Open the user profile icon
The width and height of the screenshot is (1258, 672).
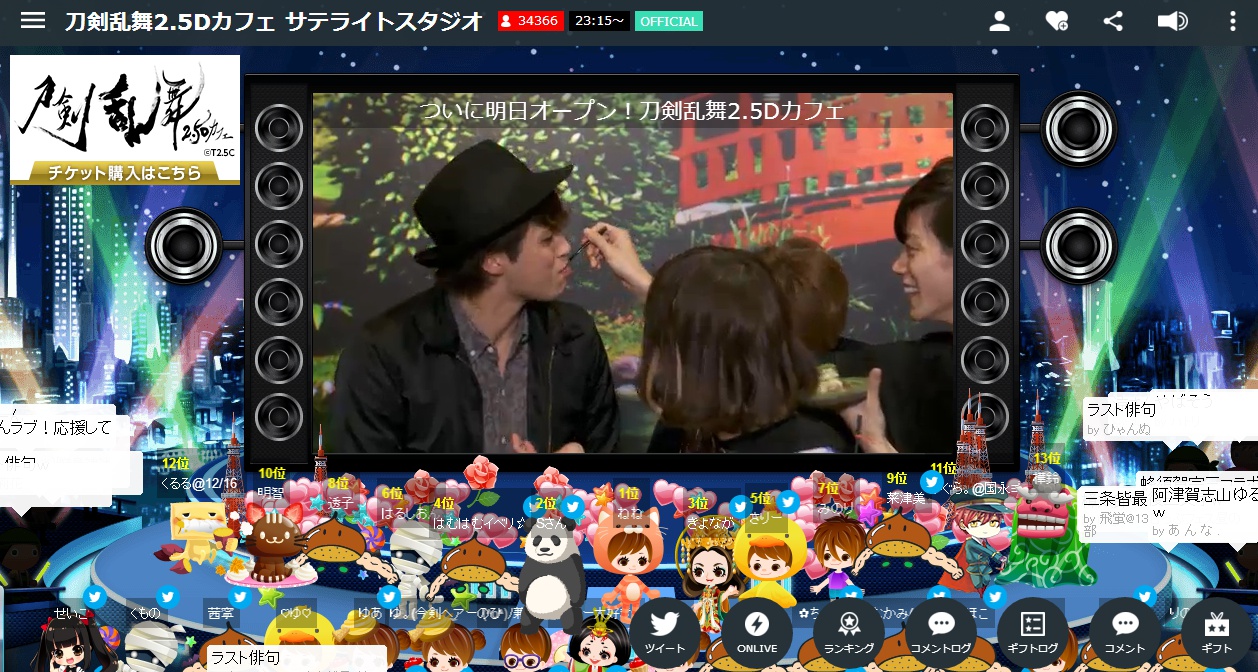(x=999, y=21)
